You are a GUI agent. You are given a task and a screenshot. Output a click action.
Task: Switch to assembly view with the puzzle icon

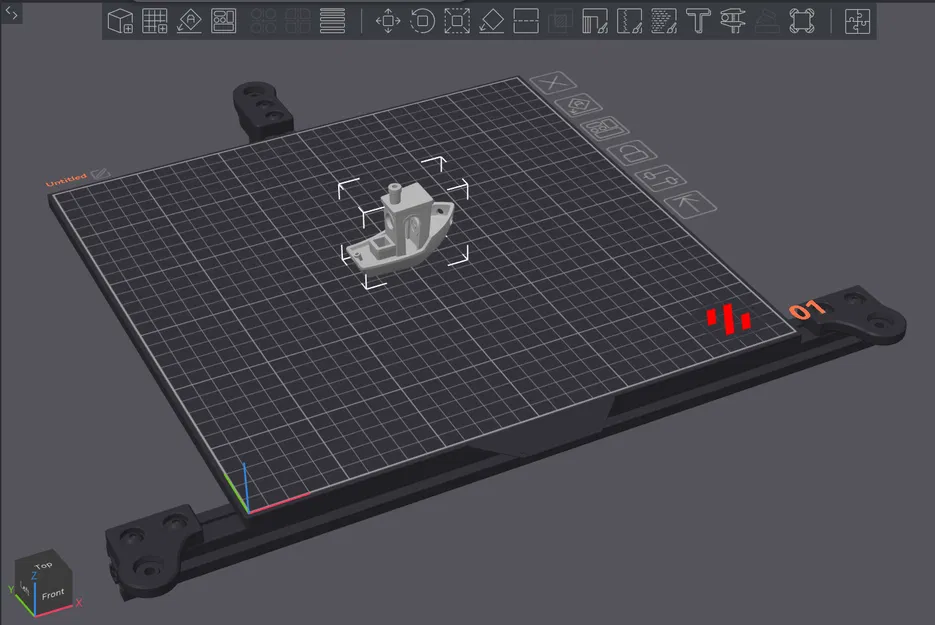coord(858,20)
